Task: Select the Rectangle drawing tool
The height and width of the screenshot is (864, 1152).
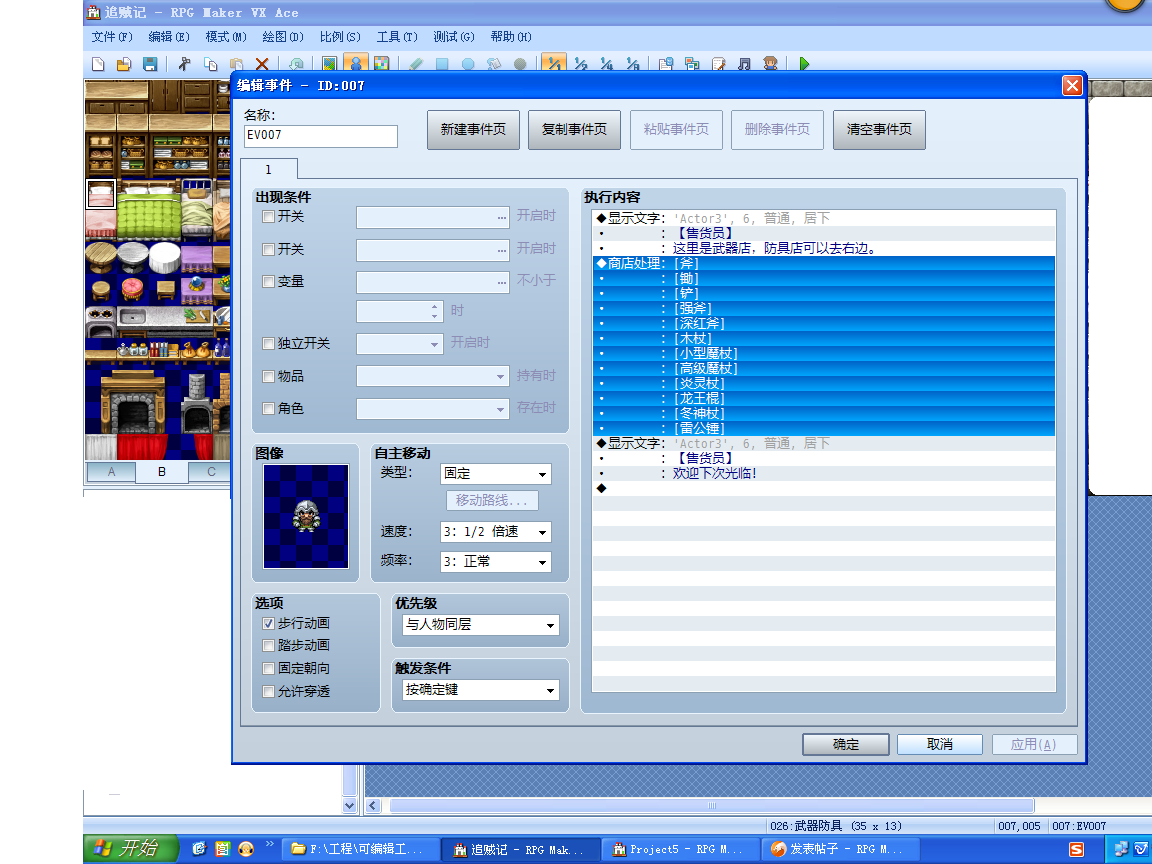Action: point(442,64)
